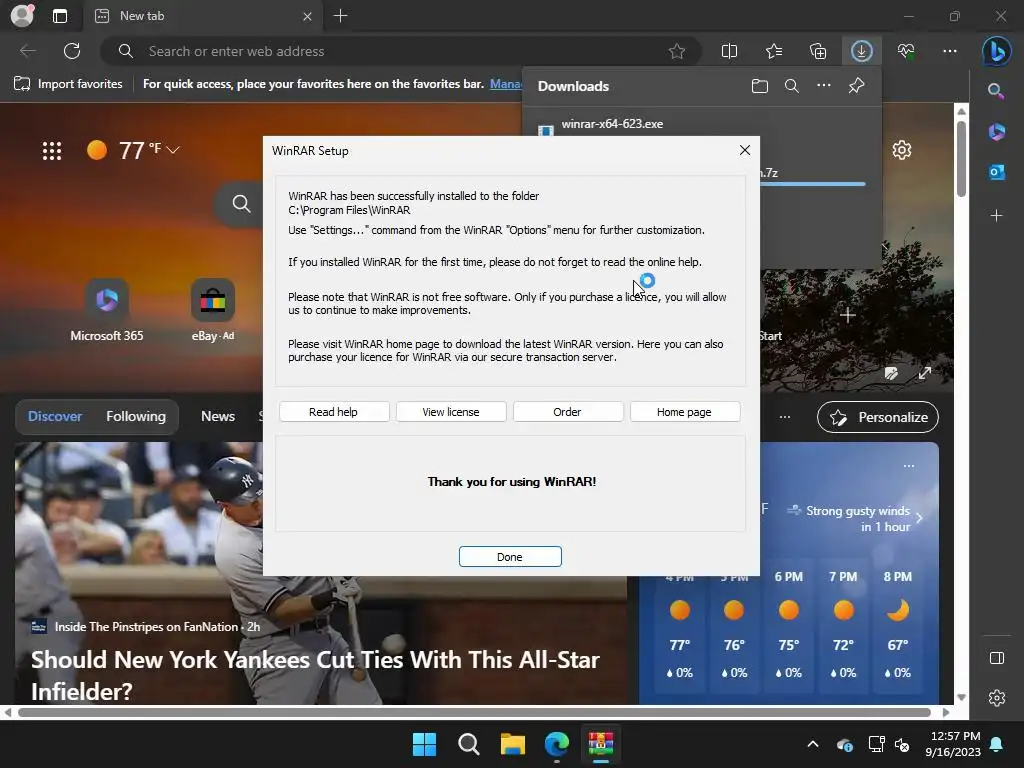Open a new tab with plus
The height and width of the screenshot is (768, 1024).
click(x=340, y=16)
